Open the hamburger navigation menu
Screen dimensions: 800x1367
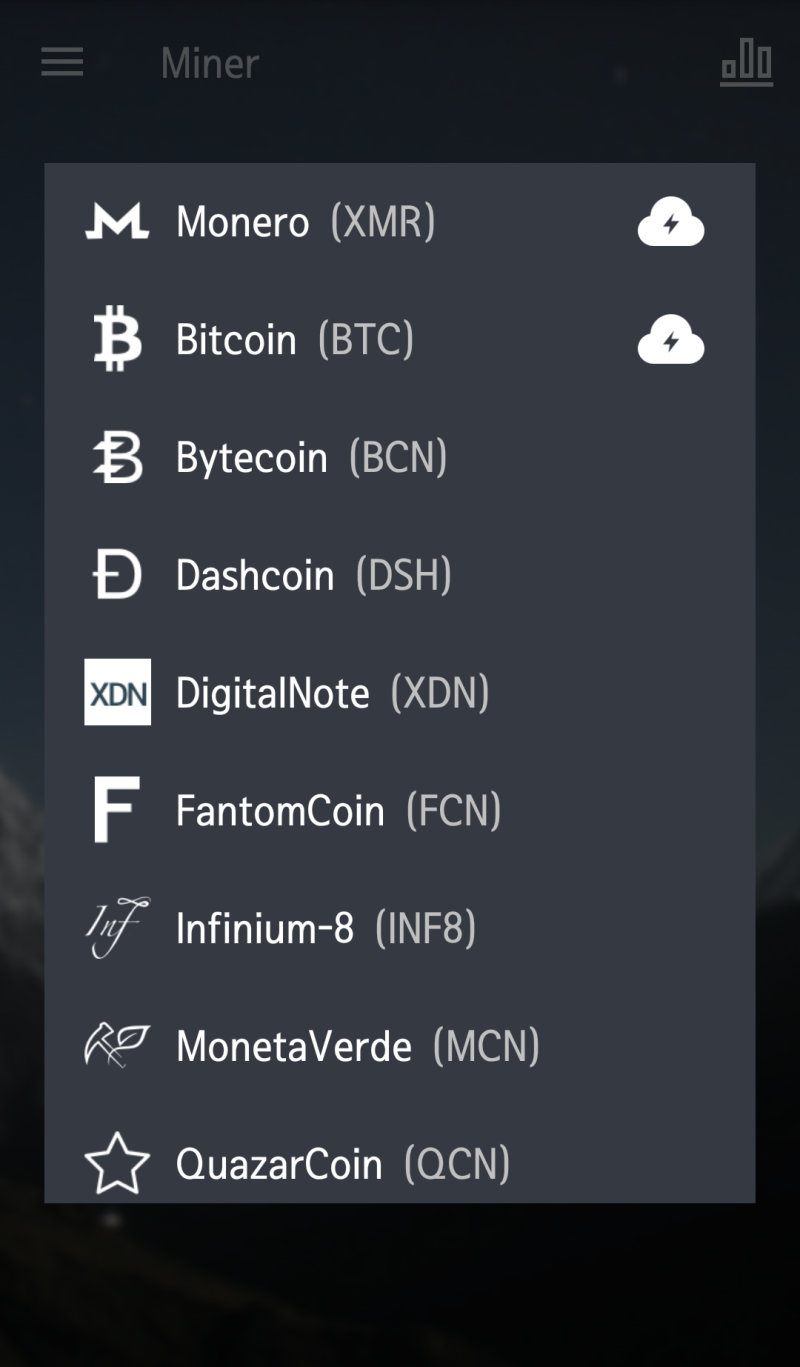[x=62, y=63]
